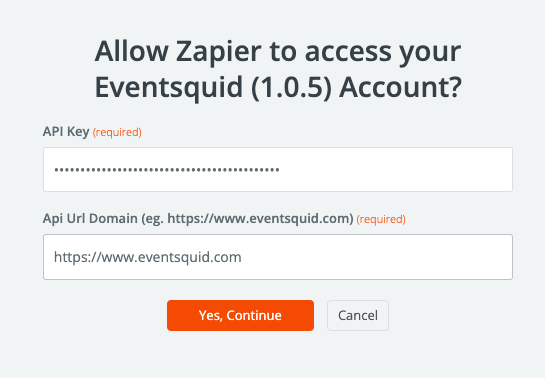Image resolution: width=545 pixels, height=378 pixels.
Task: Click the example URL inside the domain label
Action: pos(258,219)
